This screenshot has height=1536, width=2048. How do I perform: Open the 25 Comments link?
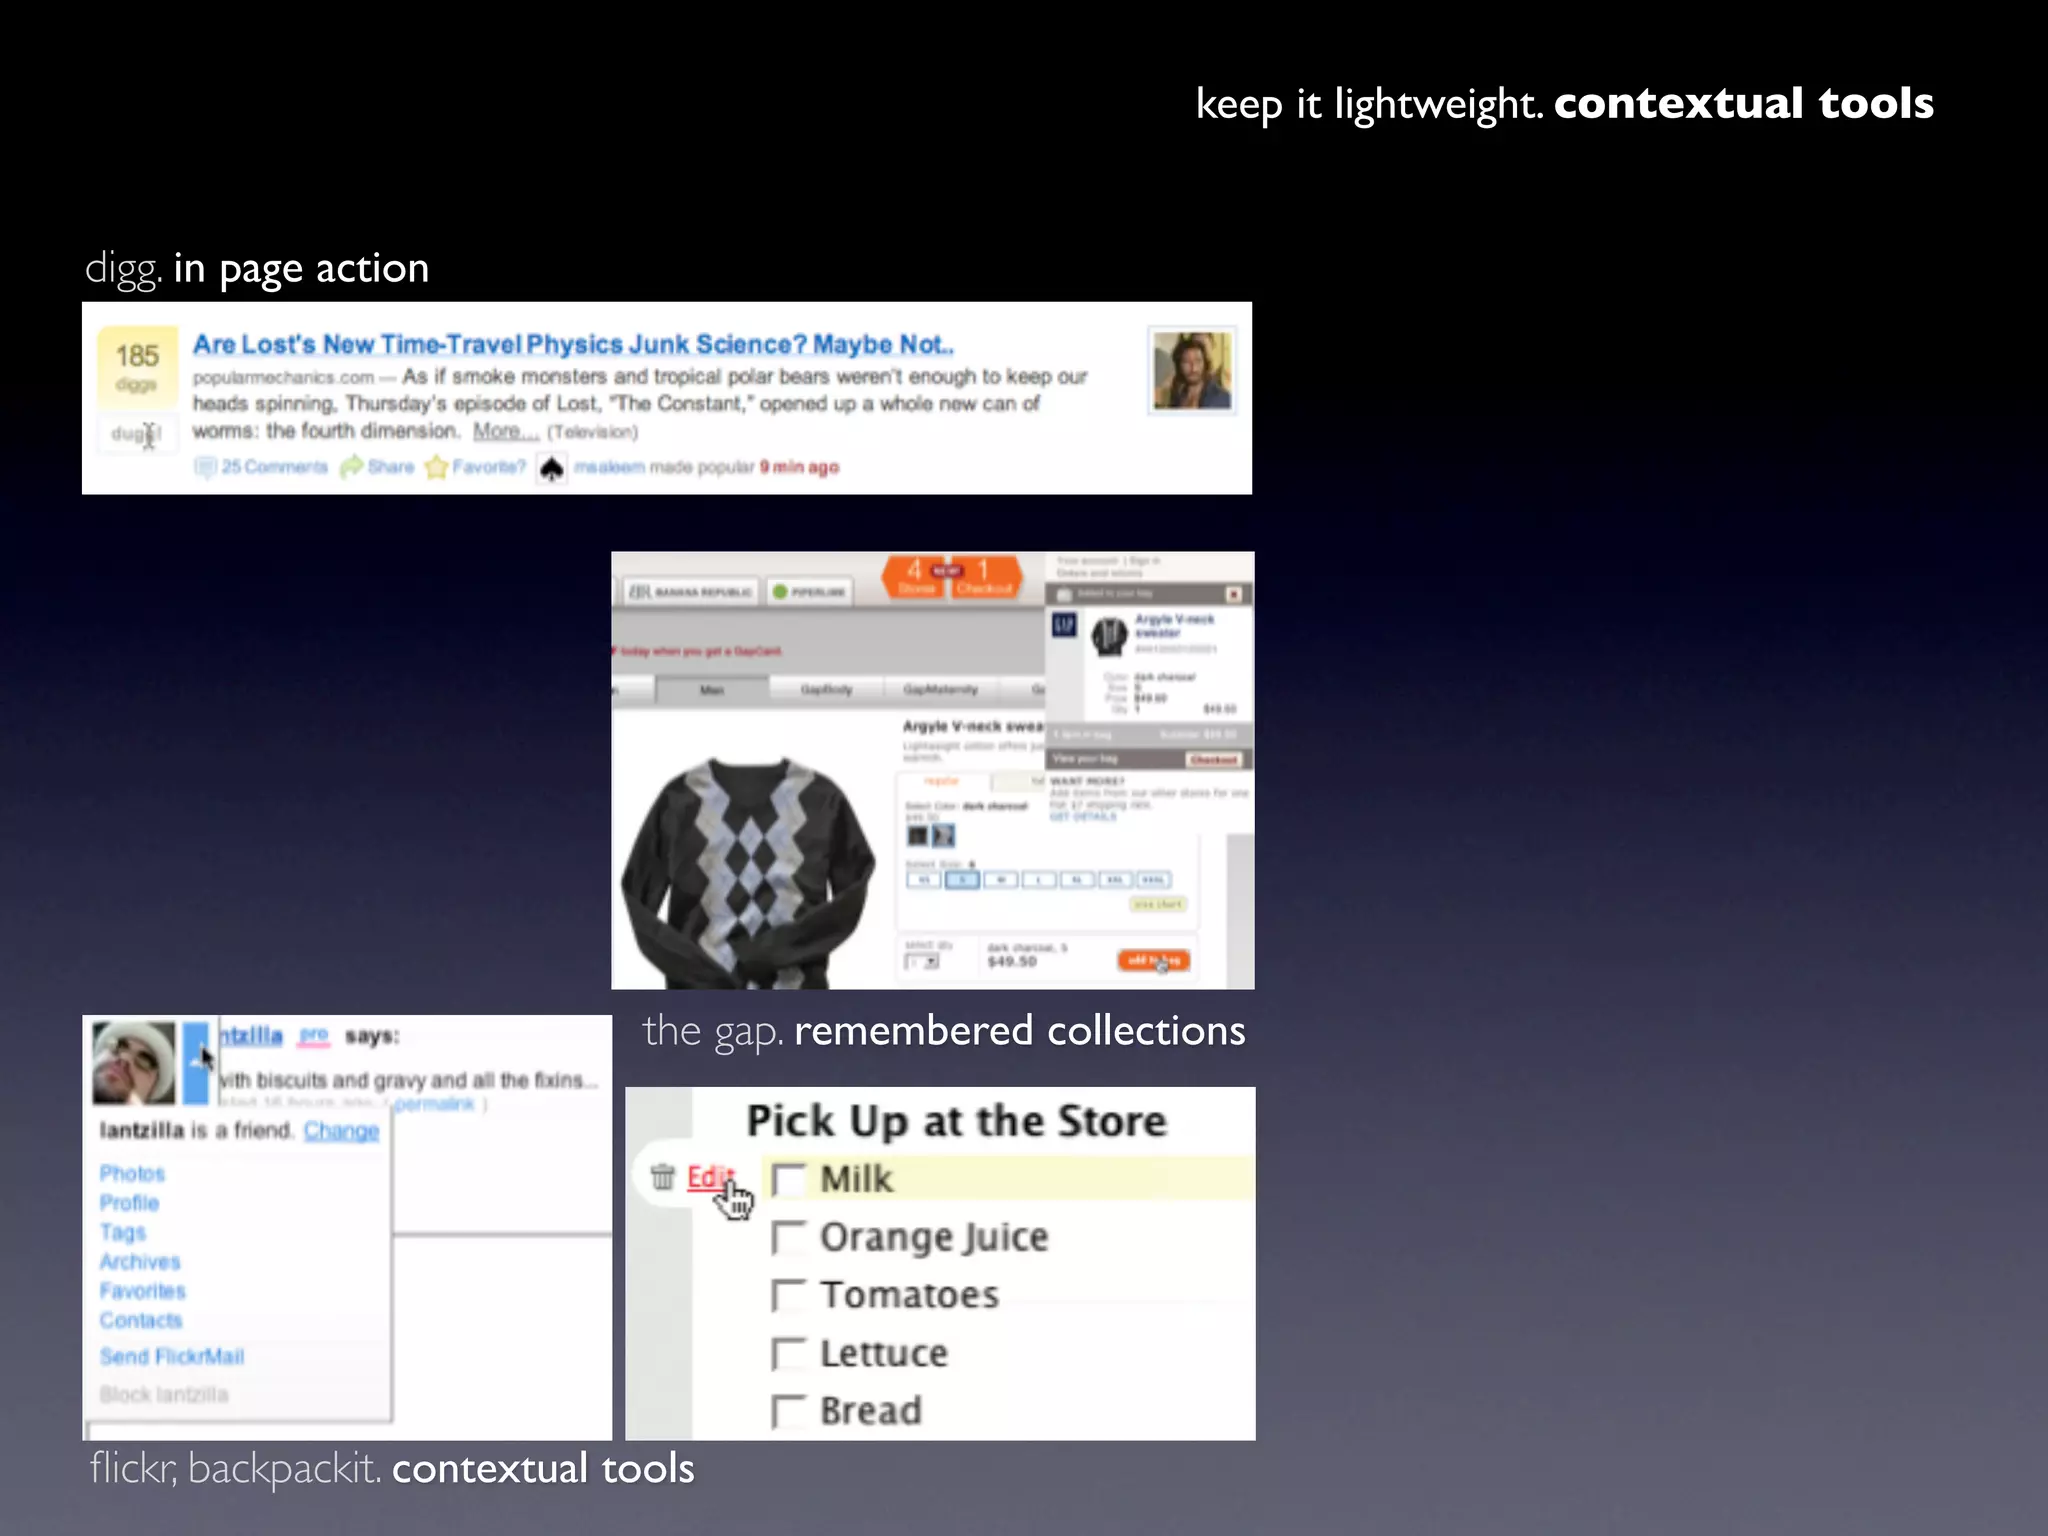(274, 467)
